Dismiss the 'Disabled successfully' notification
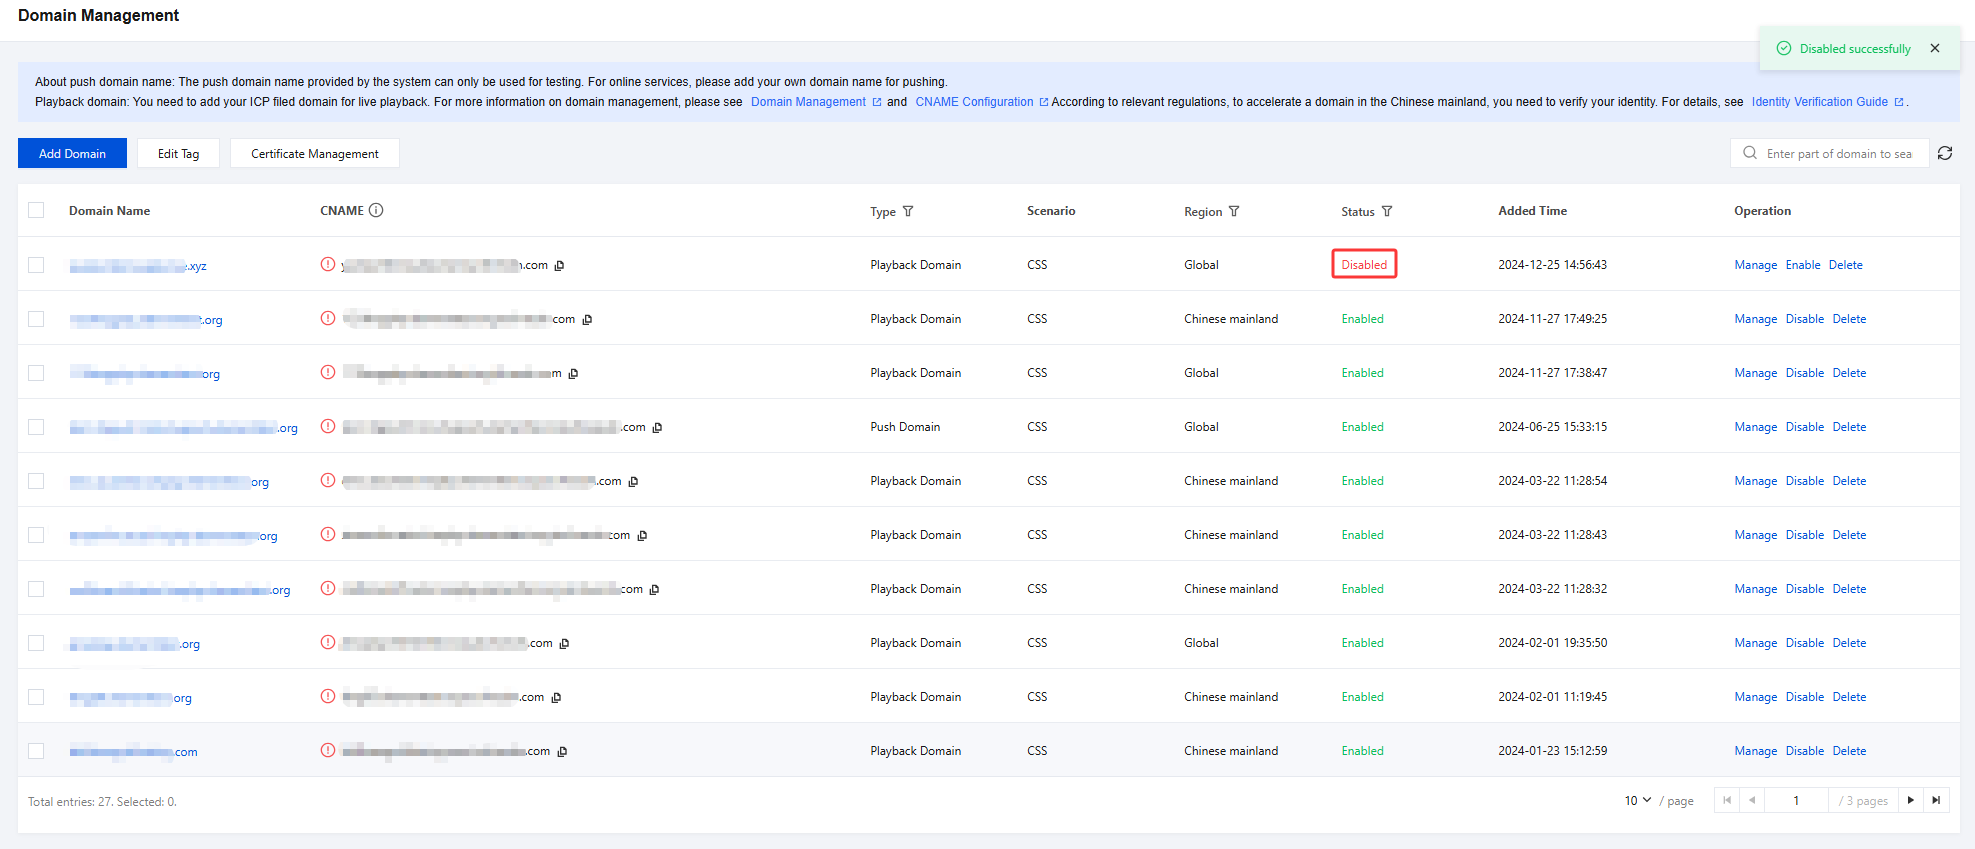 click(x=1935, y=48)
